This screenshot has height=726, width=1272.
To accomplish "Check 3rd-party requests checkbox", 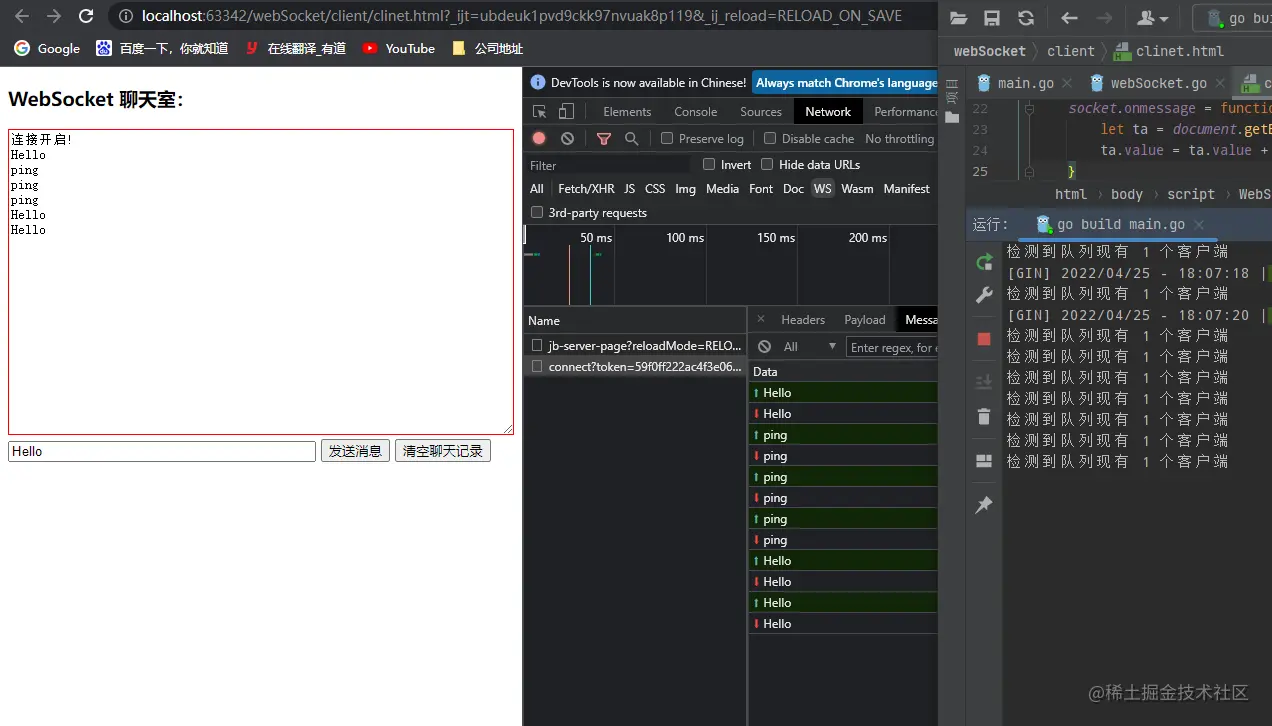I will 537,213.
